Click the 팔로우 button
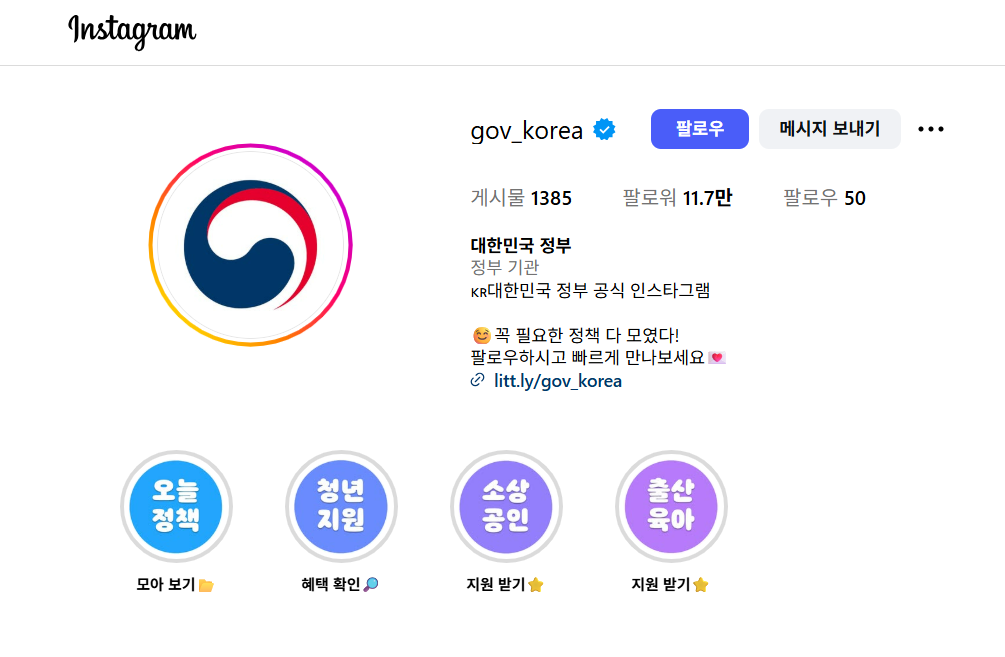 (x=699, y=129)
